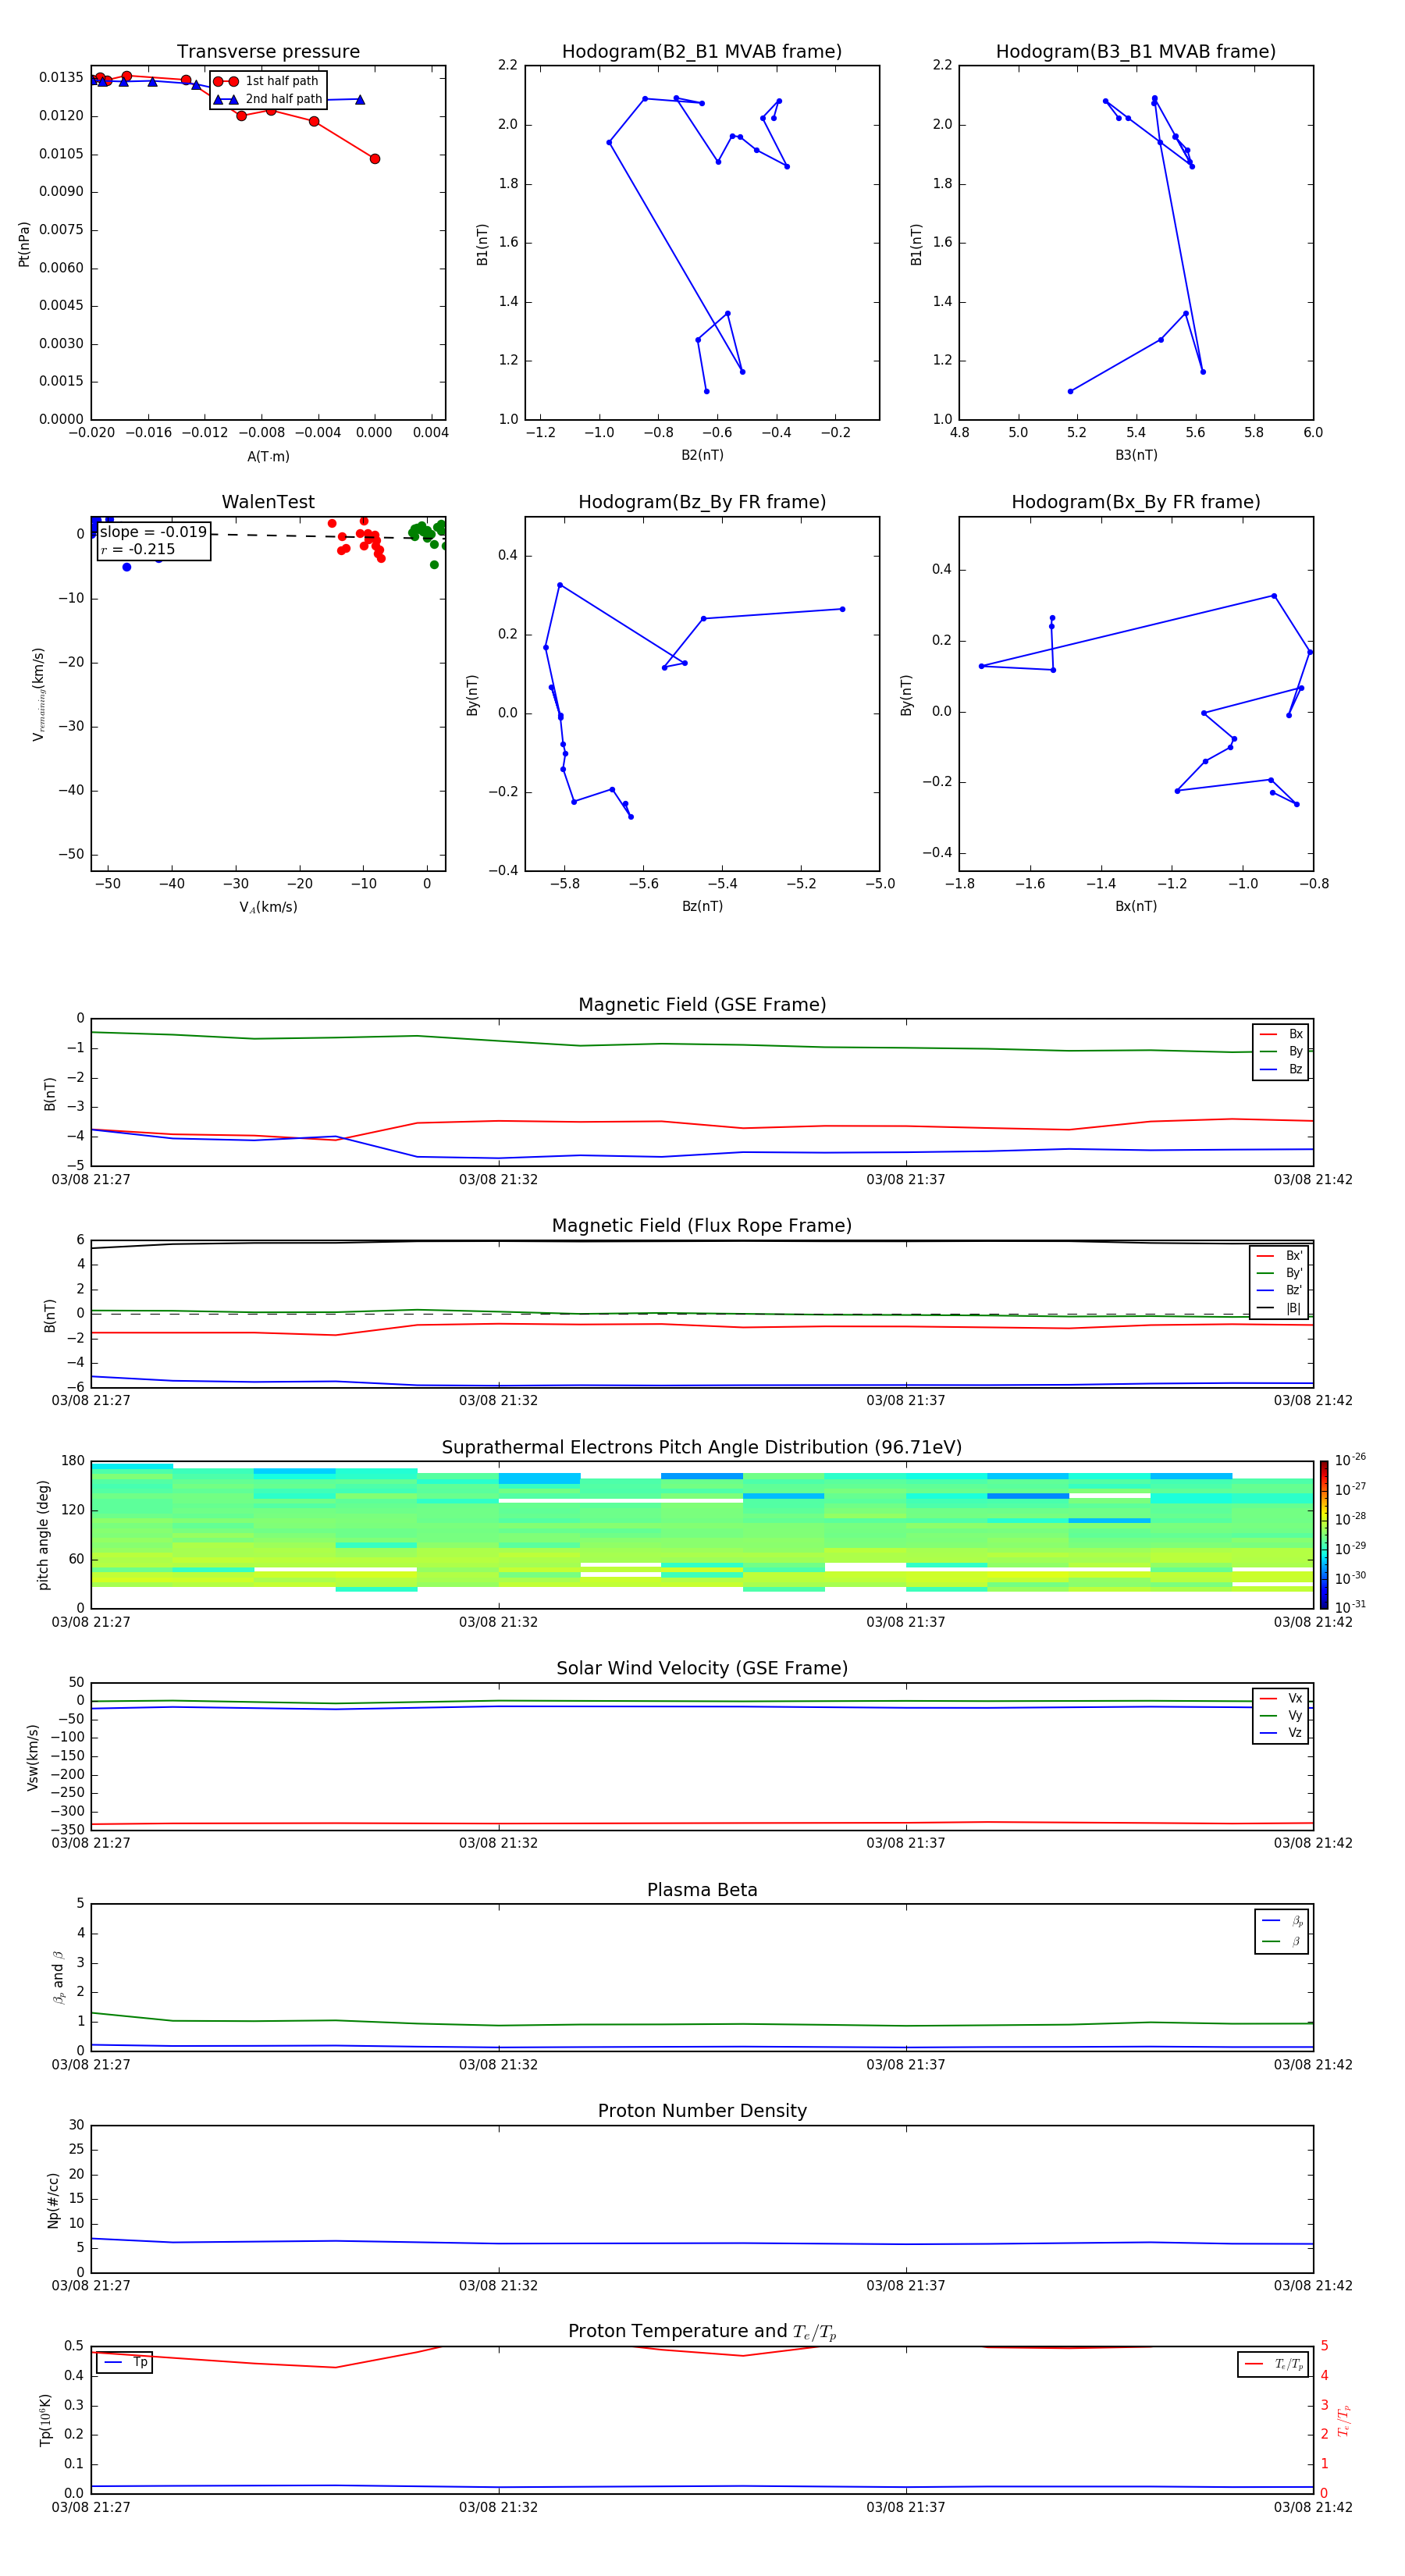The width and height of the screenshot is (1405, 2576).
Task: Click the 'Magnetic Field (GSE Frame)' title
Action: [702, 1005]
